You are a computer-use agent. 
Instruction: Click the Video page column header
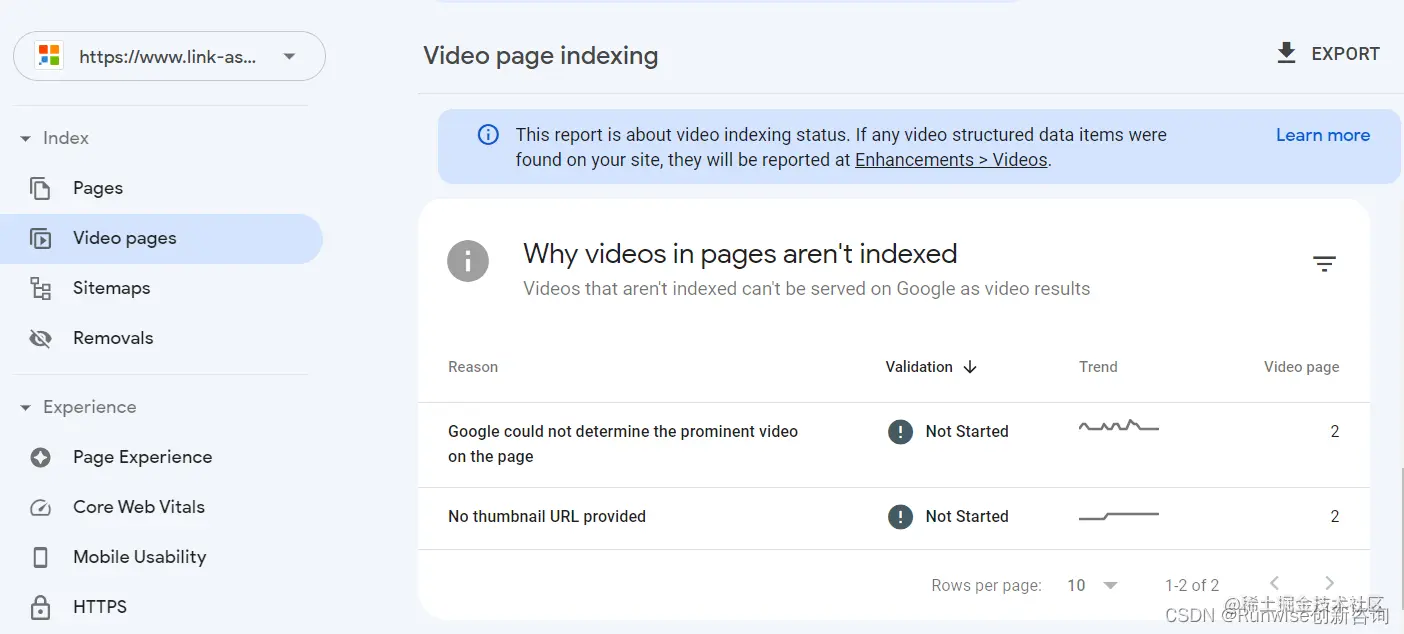pyautogui.click(x=1301, y=367)
